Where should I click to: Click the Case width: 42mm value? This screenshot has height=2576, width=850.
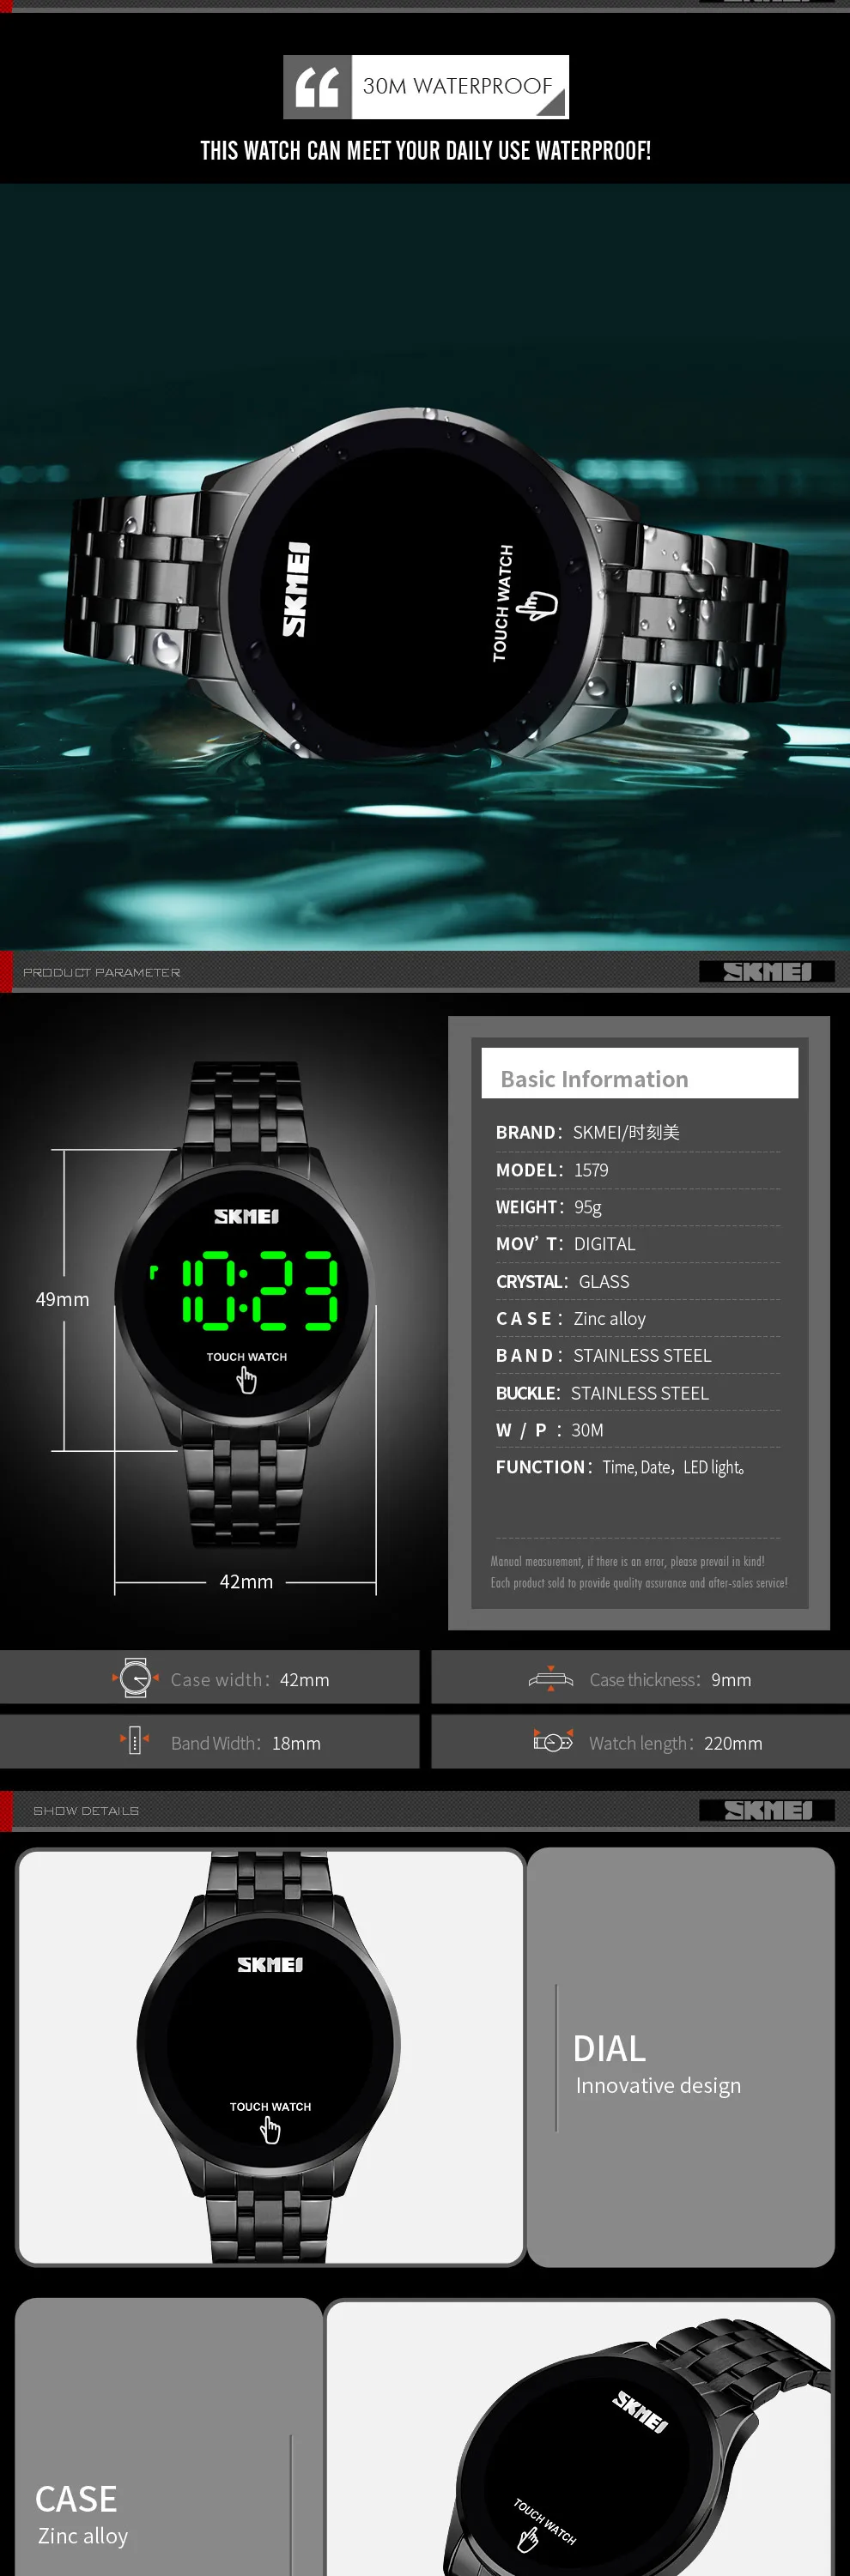pos(304,1680)
